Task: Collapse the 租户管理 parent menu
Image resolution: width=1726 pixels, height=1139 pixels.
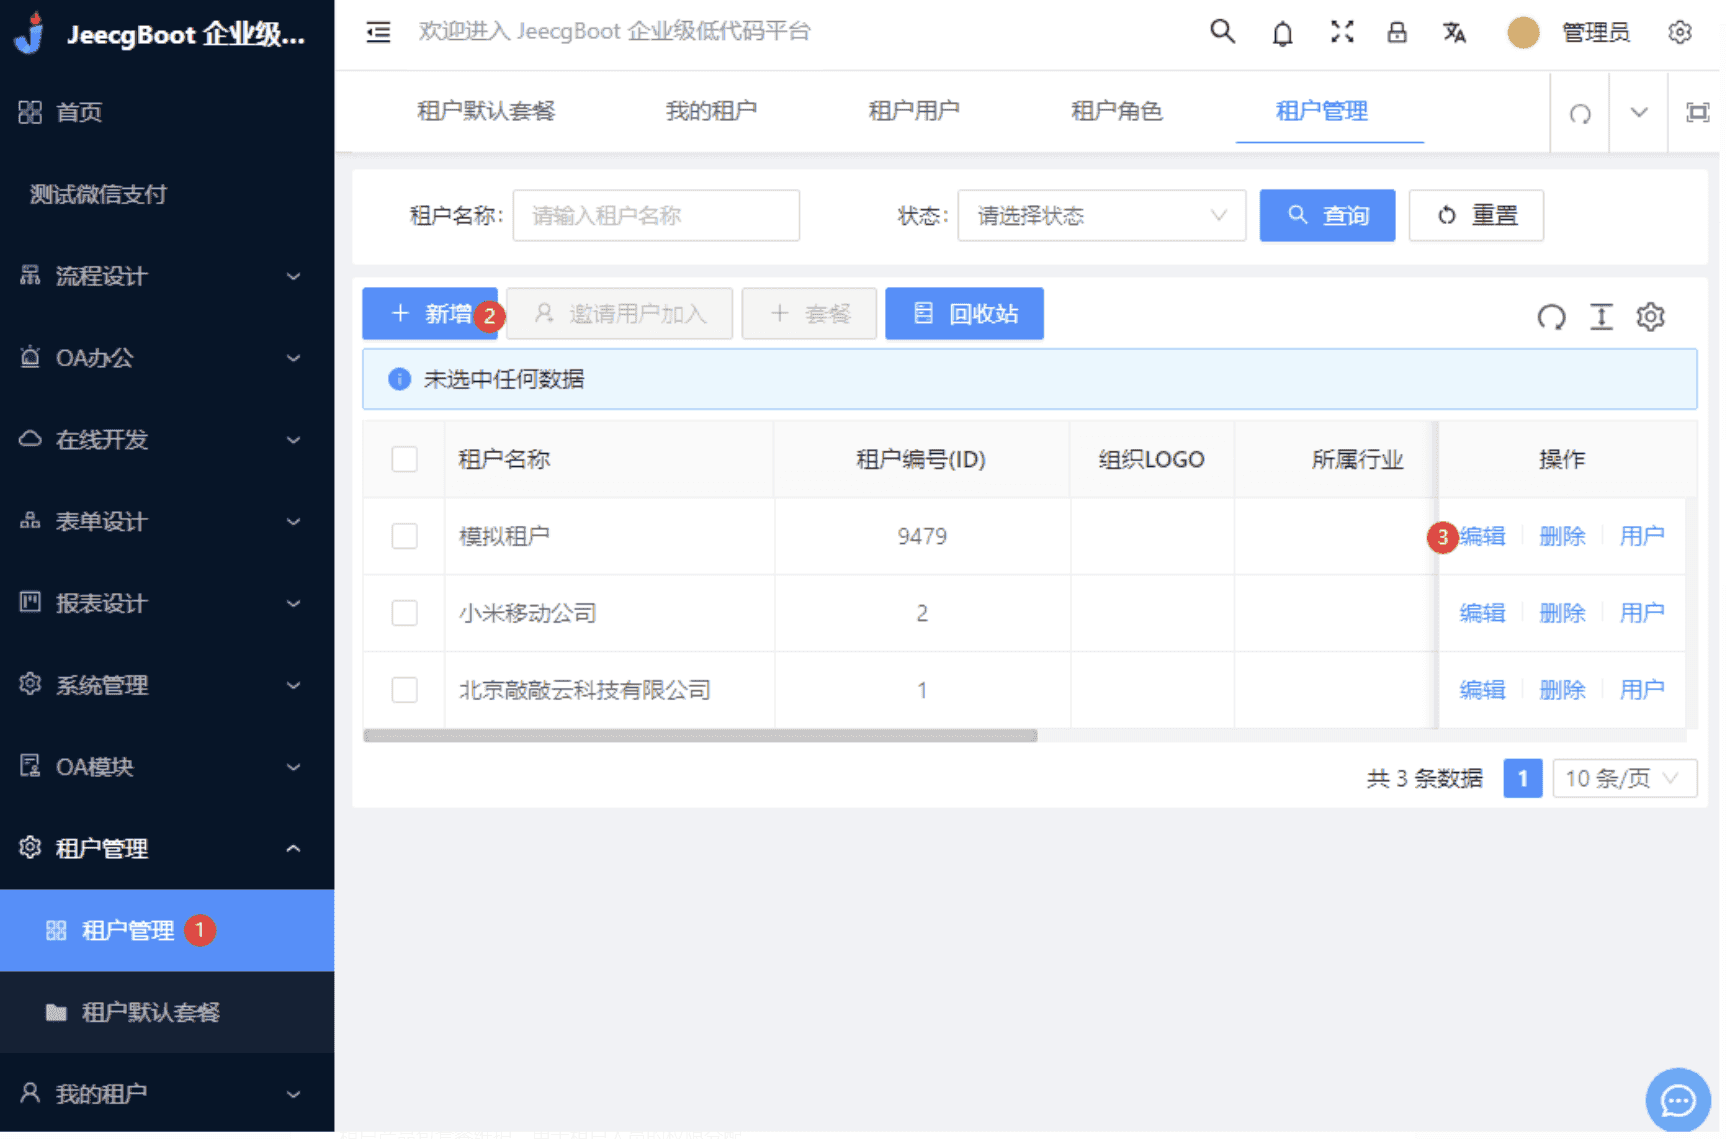Action: 167,849
